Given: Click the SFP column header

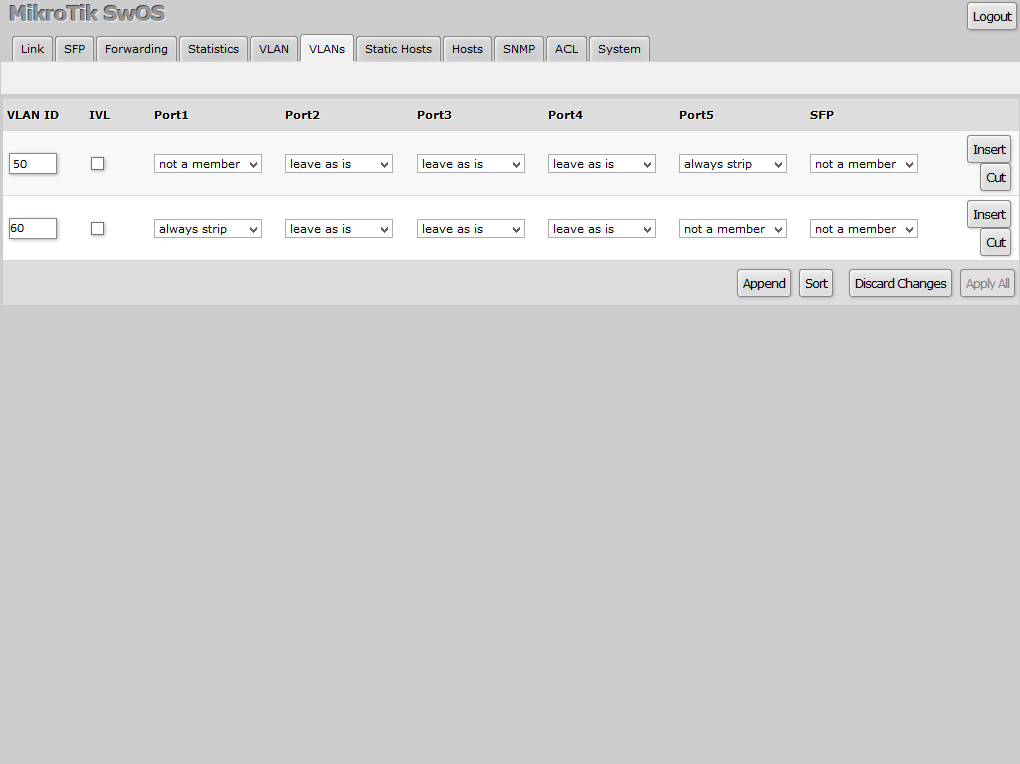Looking at the screenshot, I should point(822,115).
